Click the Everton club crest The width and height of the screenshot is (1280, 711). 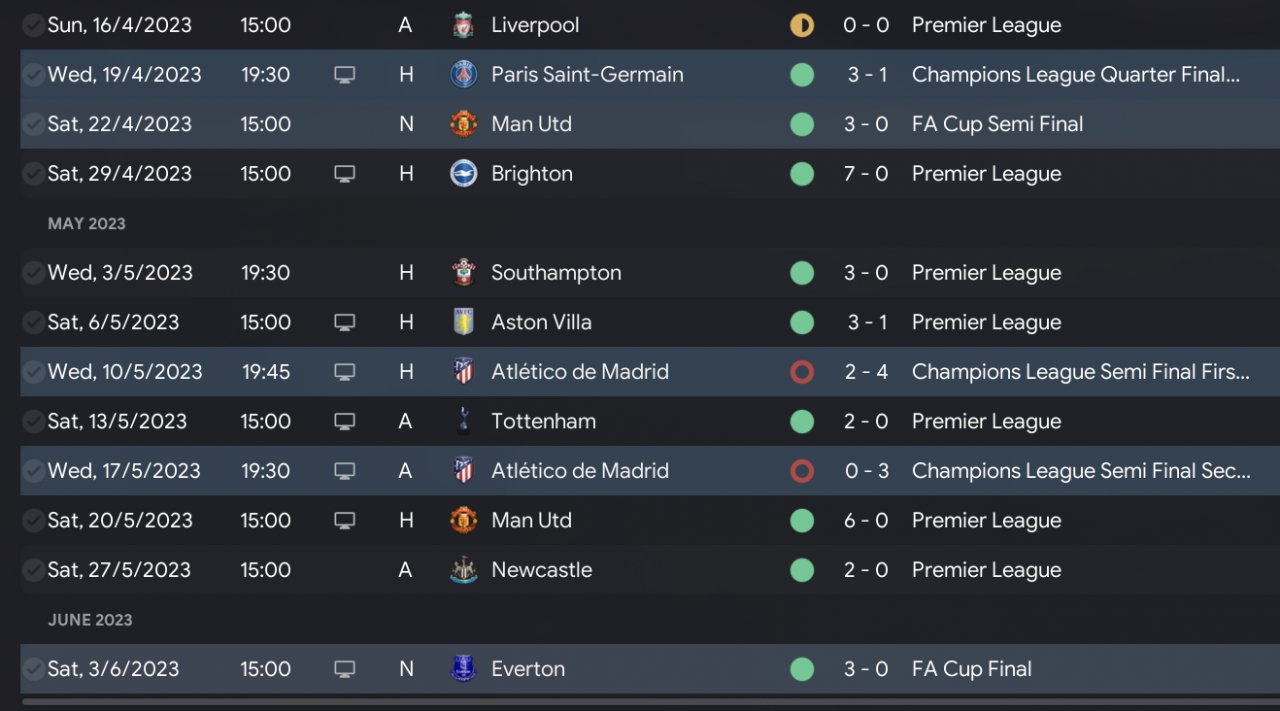tap(463, 669)
